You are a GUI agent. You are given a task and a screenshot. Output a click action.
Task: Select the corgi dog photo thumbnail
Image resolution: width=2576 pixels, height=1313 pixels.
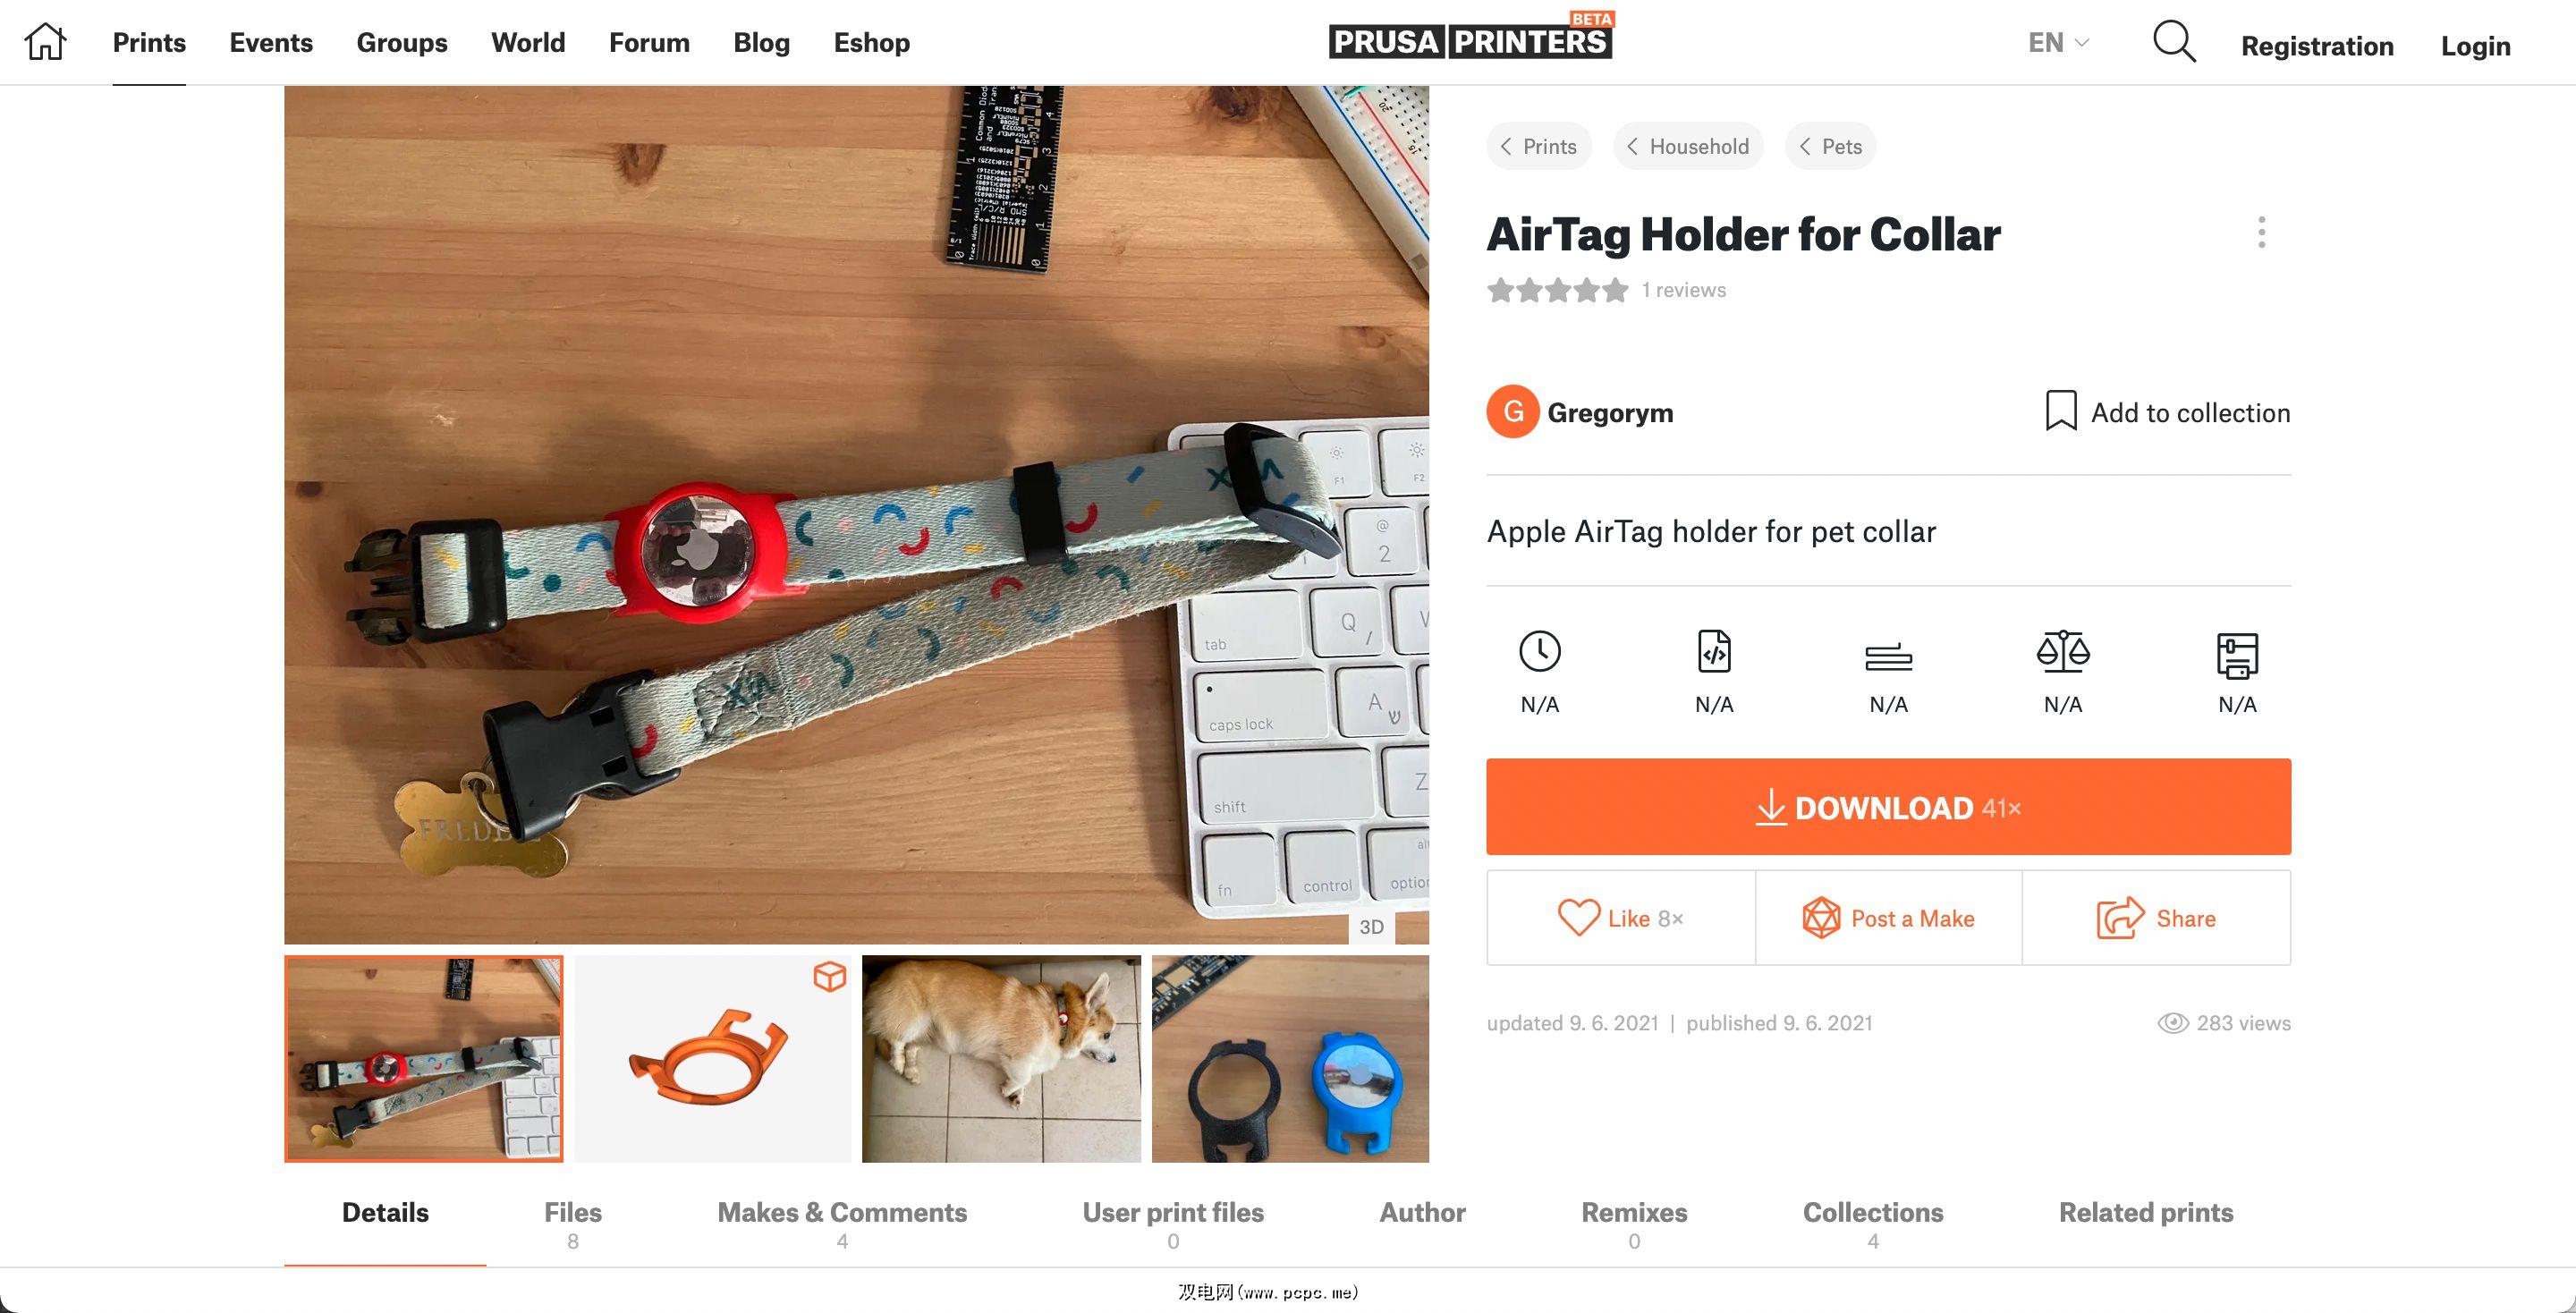pyautogui.click(x=1001, y=1058)
